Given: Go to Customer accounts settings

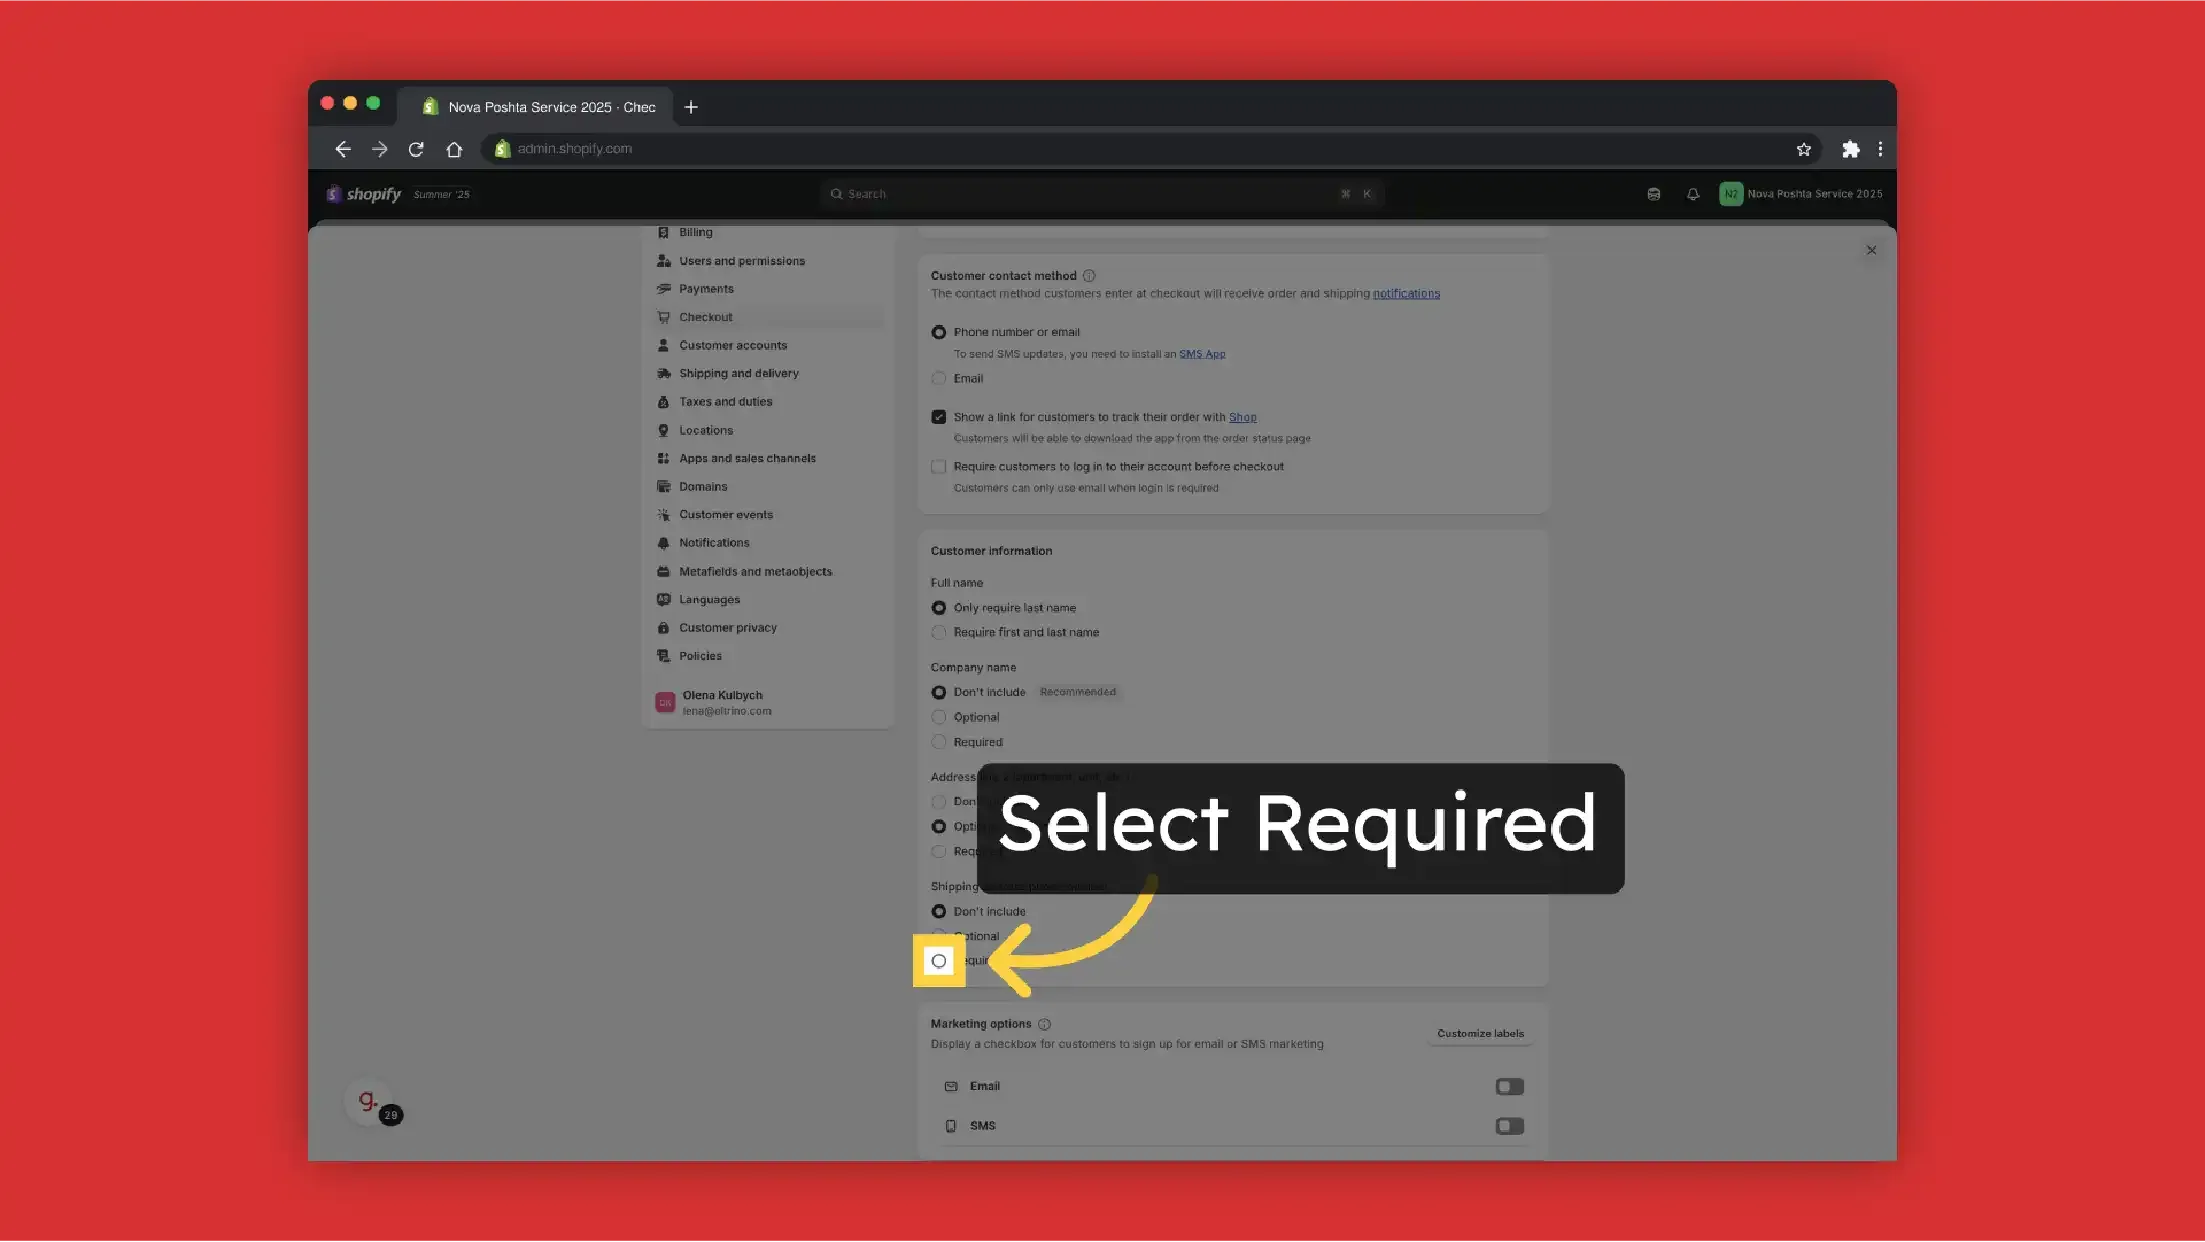Looking at the screenshot, I should [x=732, y=346].
